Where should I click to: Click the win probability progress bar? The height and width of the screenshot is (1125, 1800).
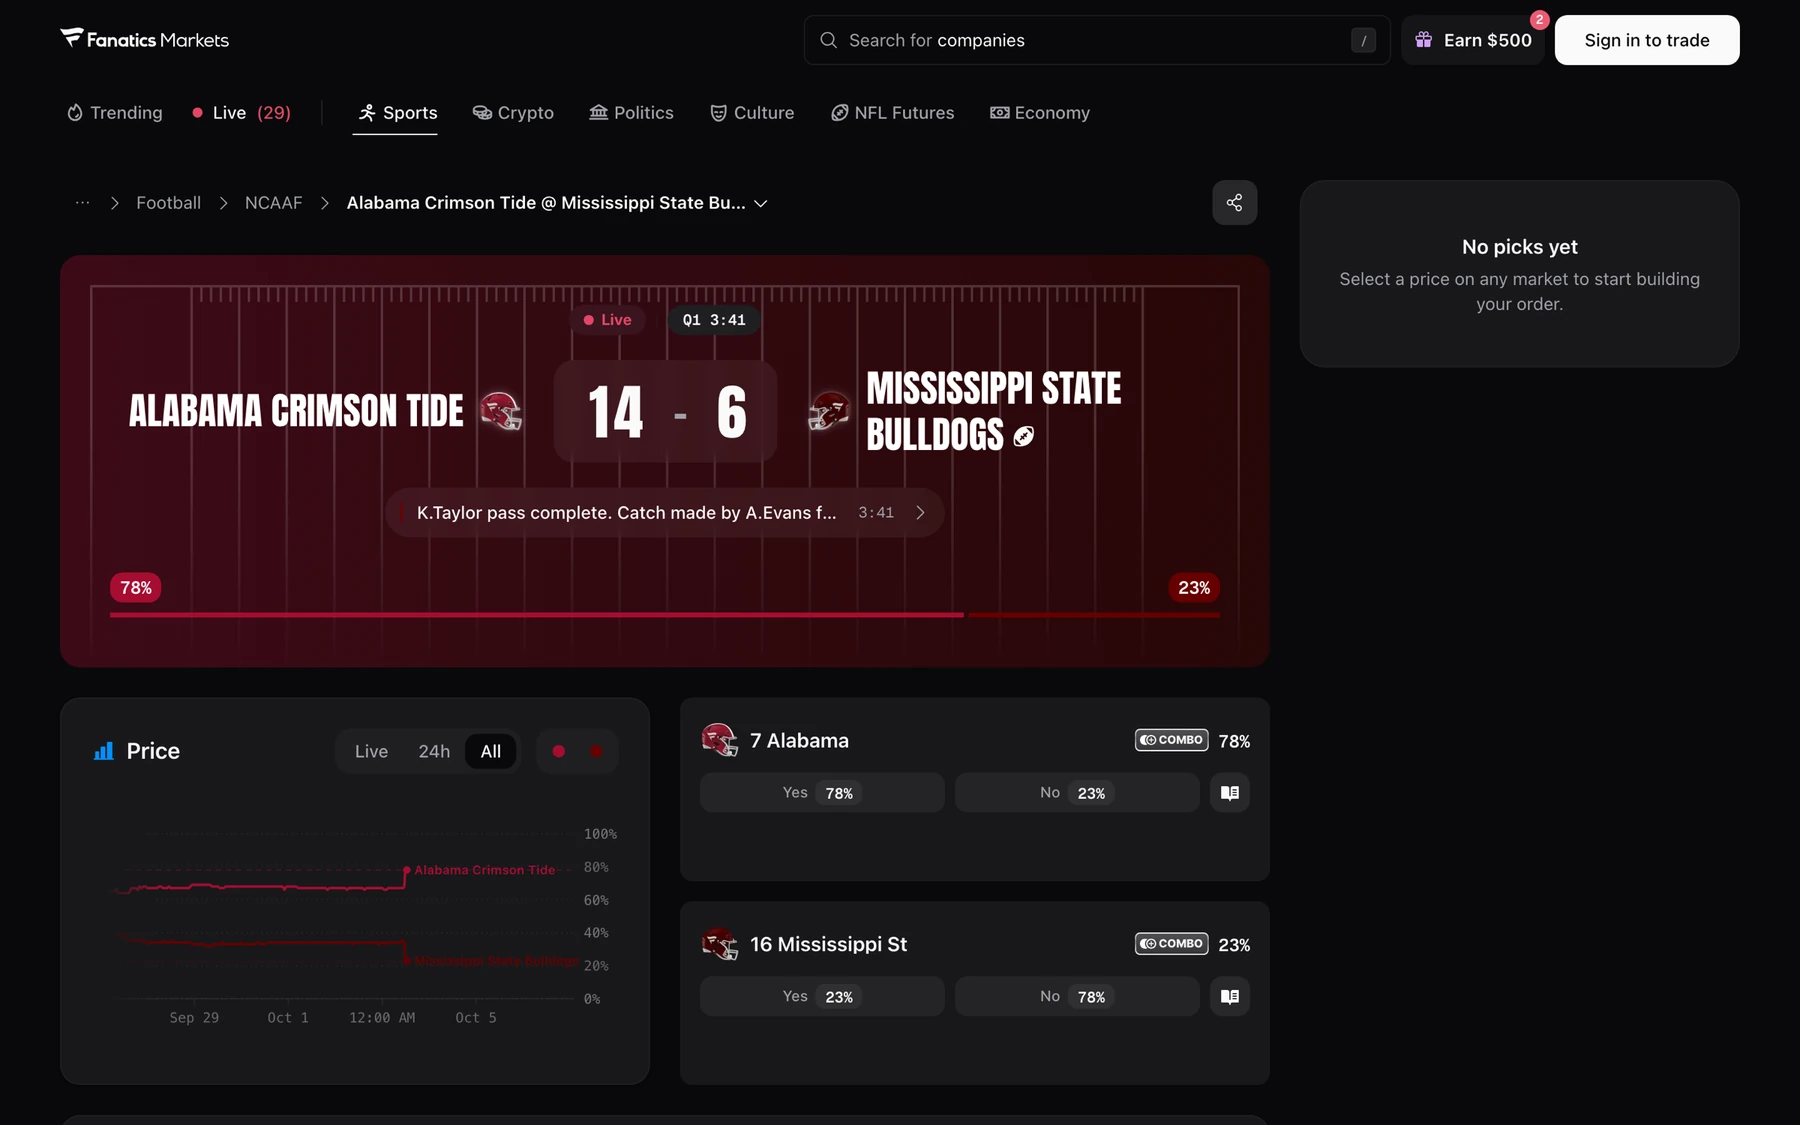click(x=665, y=615)
